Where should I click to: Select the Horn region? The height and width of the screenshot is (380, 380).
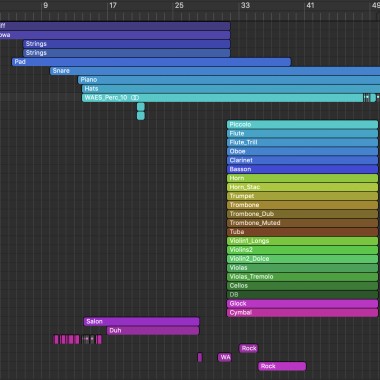coord(302,178)
